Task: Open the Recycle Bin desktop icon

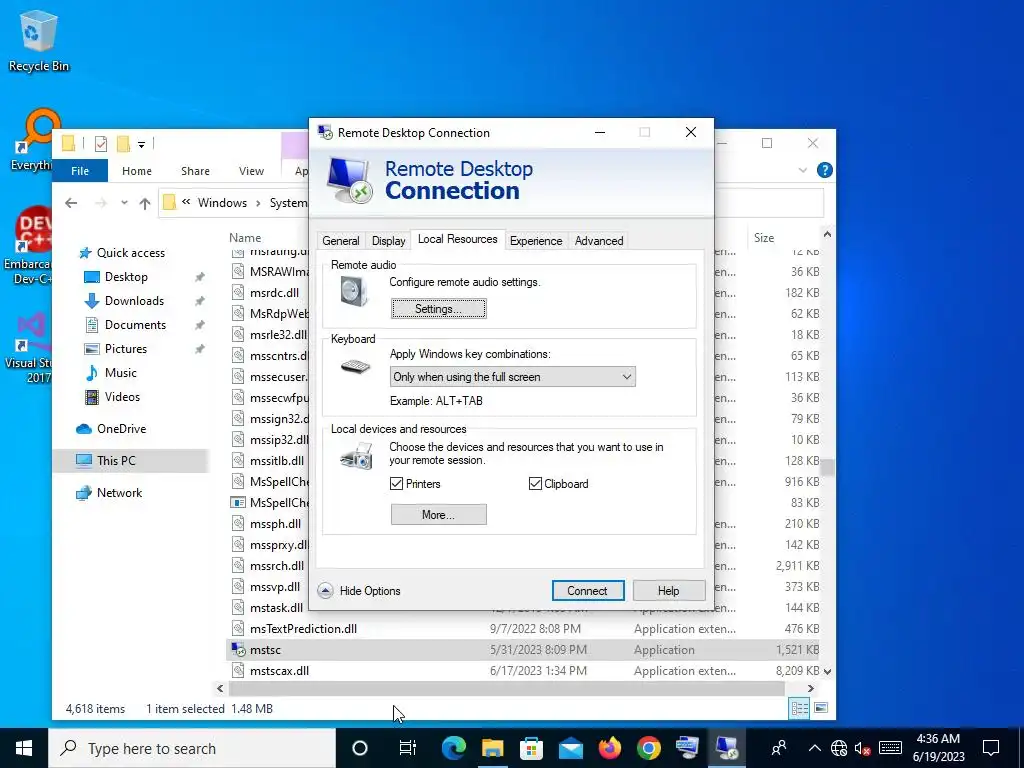Action: pos(38,40)
